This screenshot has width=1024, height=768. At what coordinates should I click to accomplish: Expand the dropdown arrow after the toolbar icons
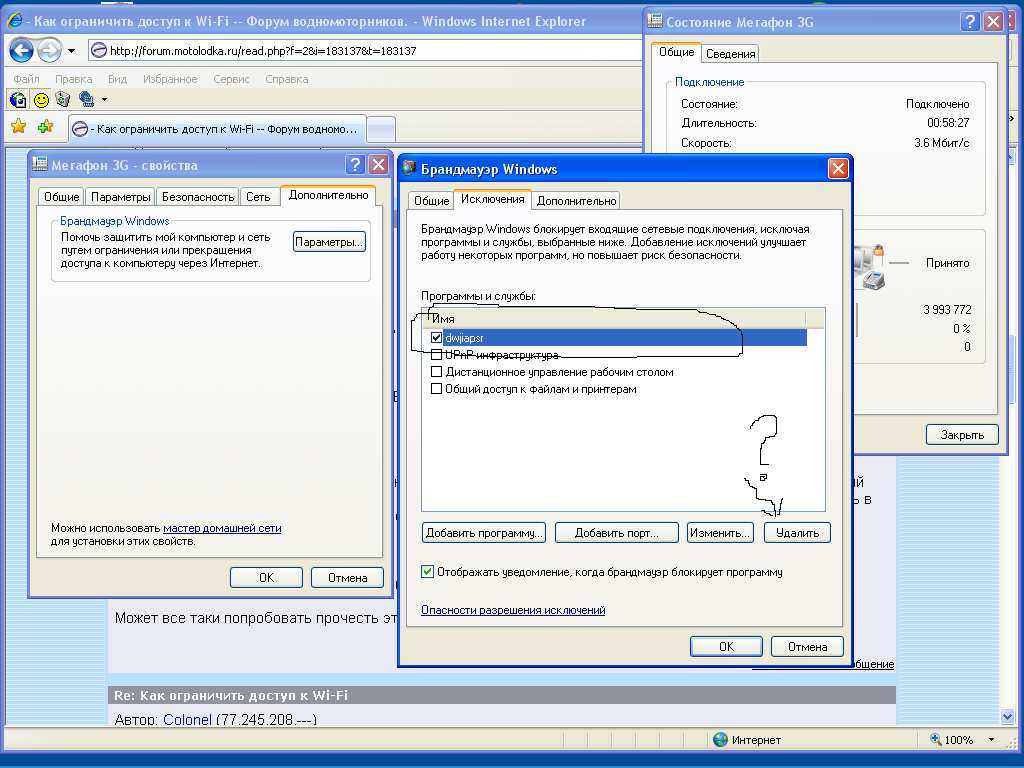click(104, 100)
